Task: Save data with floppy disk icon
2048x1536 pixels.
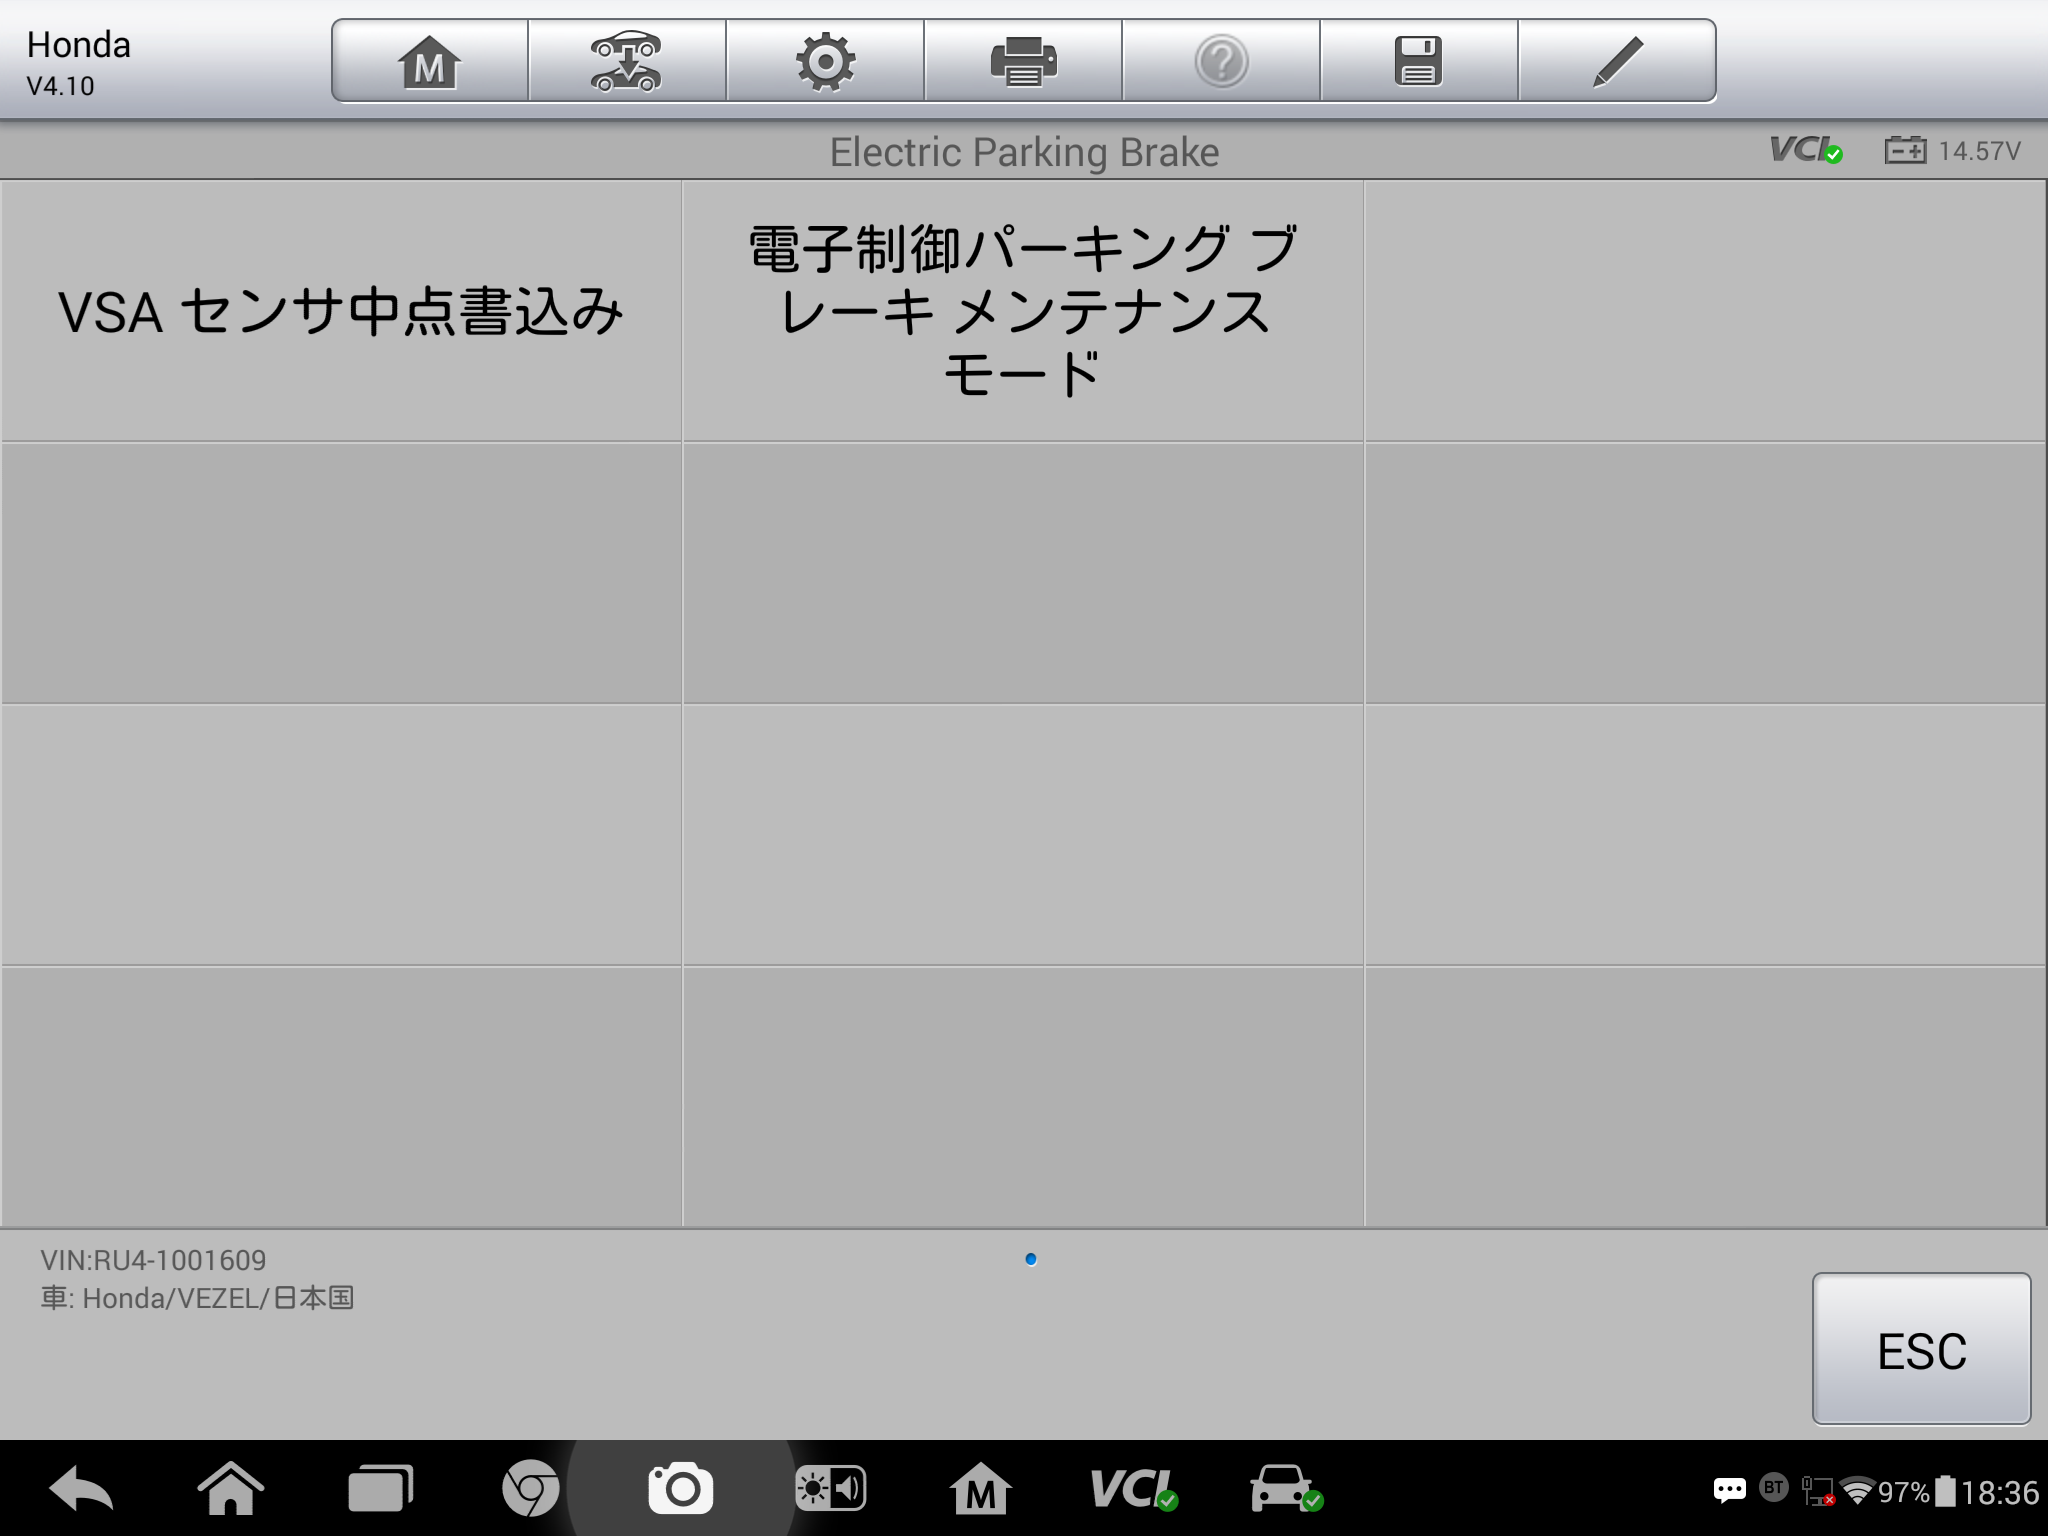Action: [1419, 61]
